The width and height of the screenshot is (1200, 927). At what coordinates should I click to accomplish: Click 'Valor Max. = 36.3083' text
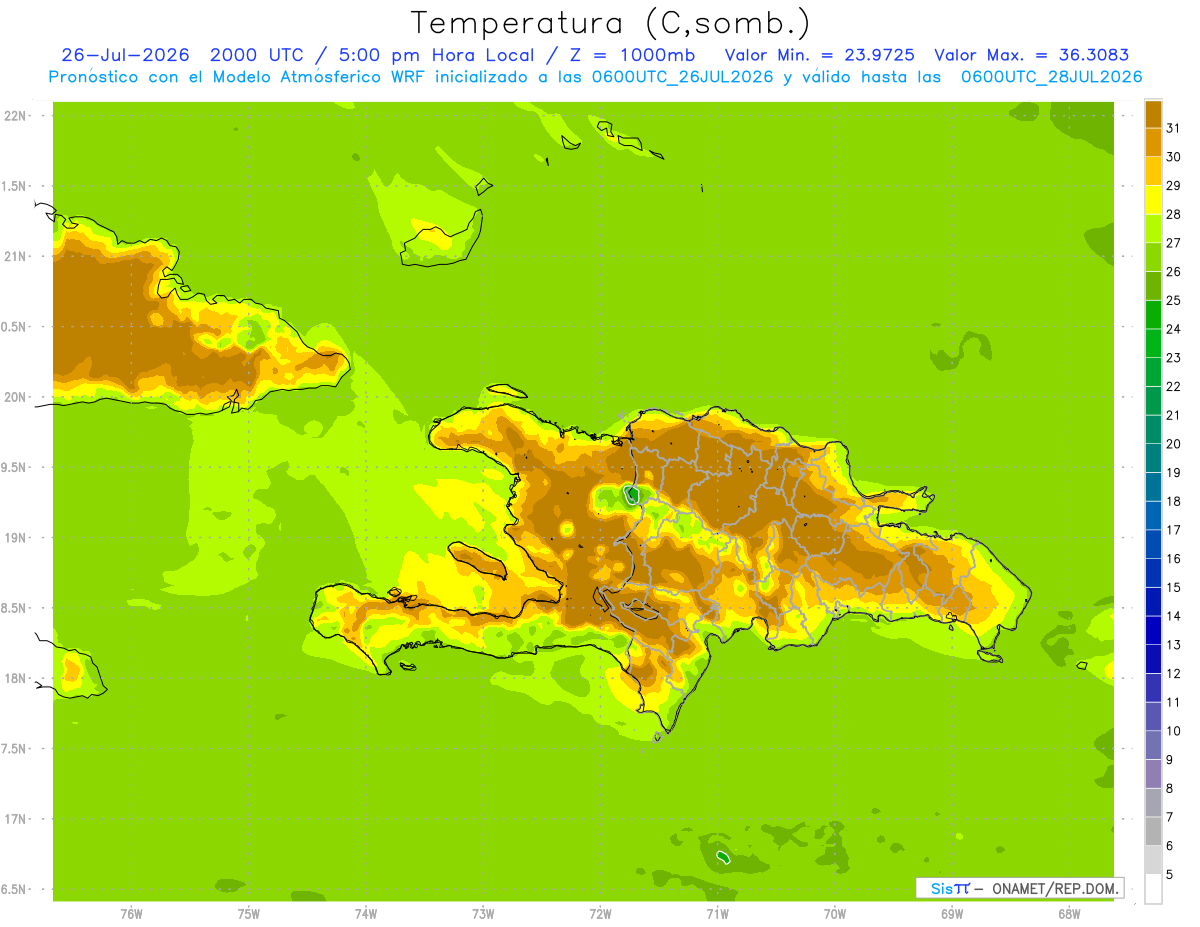[1031, 55]
